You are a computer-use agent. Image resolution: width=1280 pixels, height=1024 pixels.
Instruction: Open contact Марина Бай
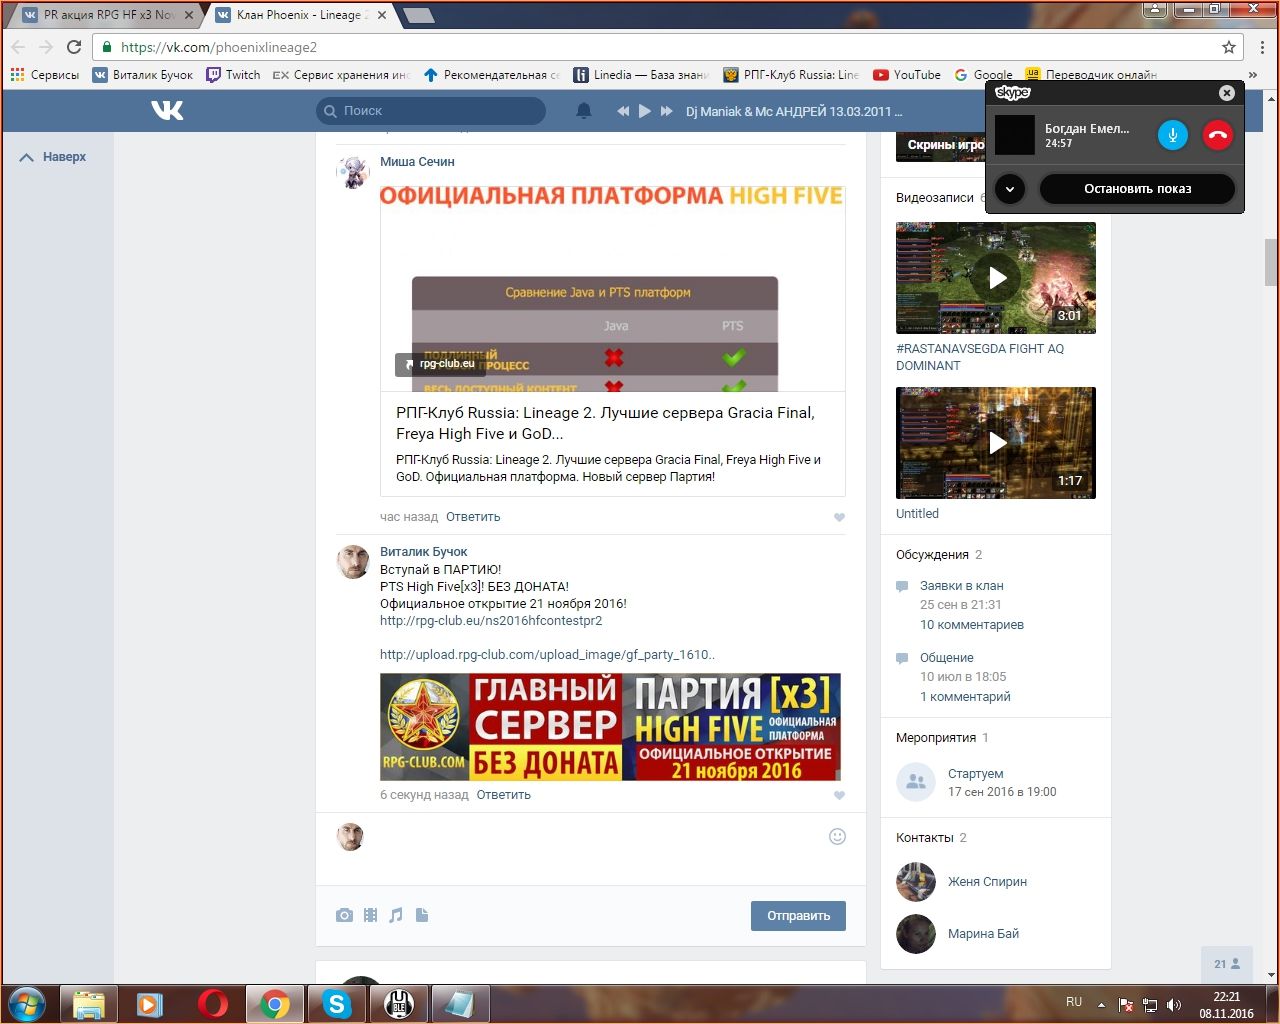pyautogui.click(x=983, y=934)
